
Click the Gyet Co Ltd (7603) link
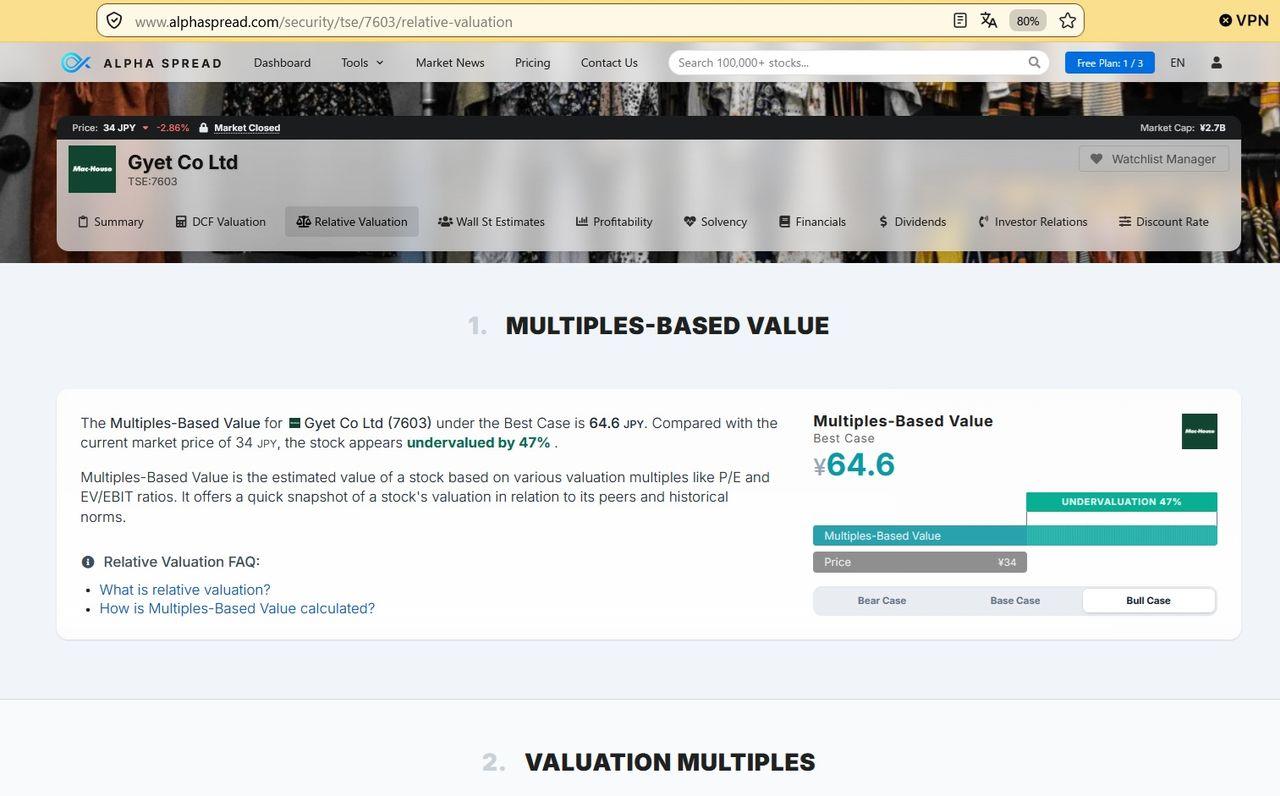368,423
